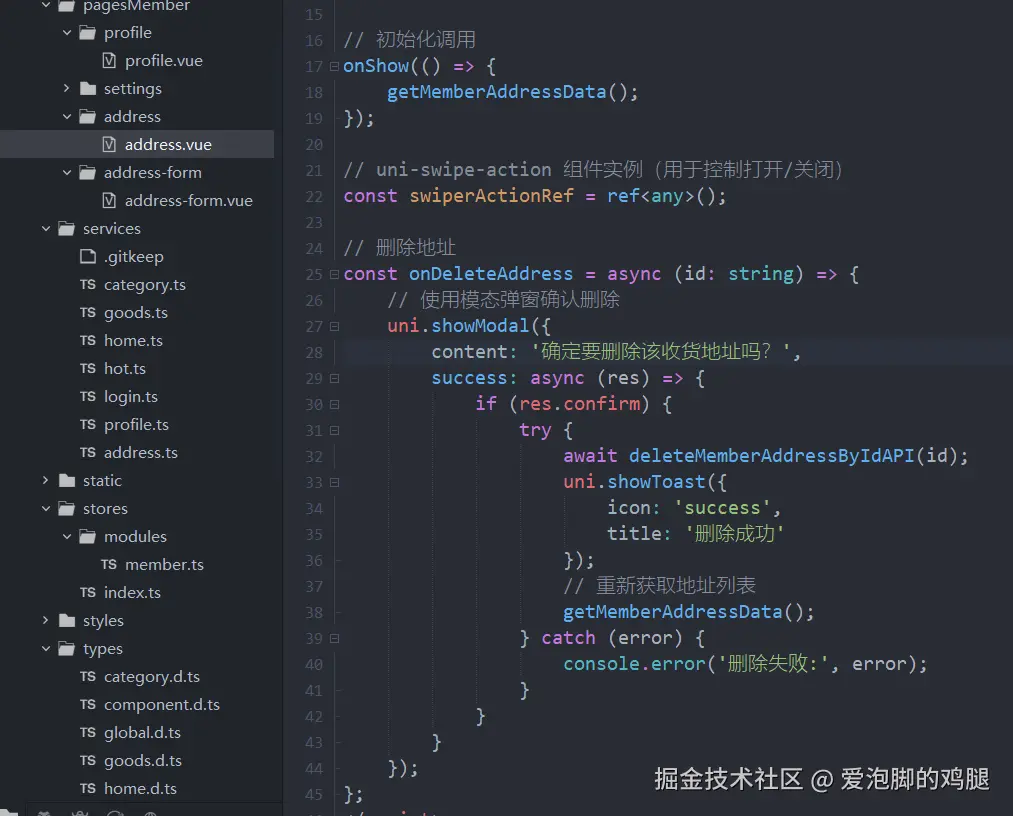This screenshot has width=1013, height=816.
Task: Click the Vue file icon beside address.vue
Action: coord(109,144)
